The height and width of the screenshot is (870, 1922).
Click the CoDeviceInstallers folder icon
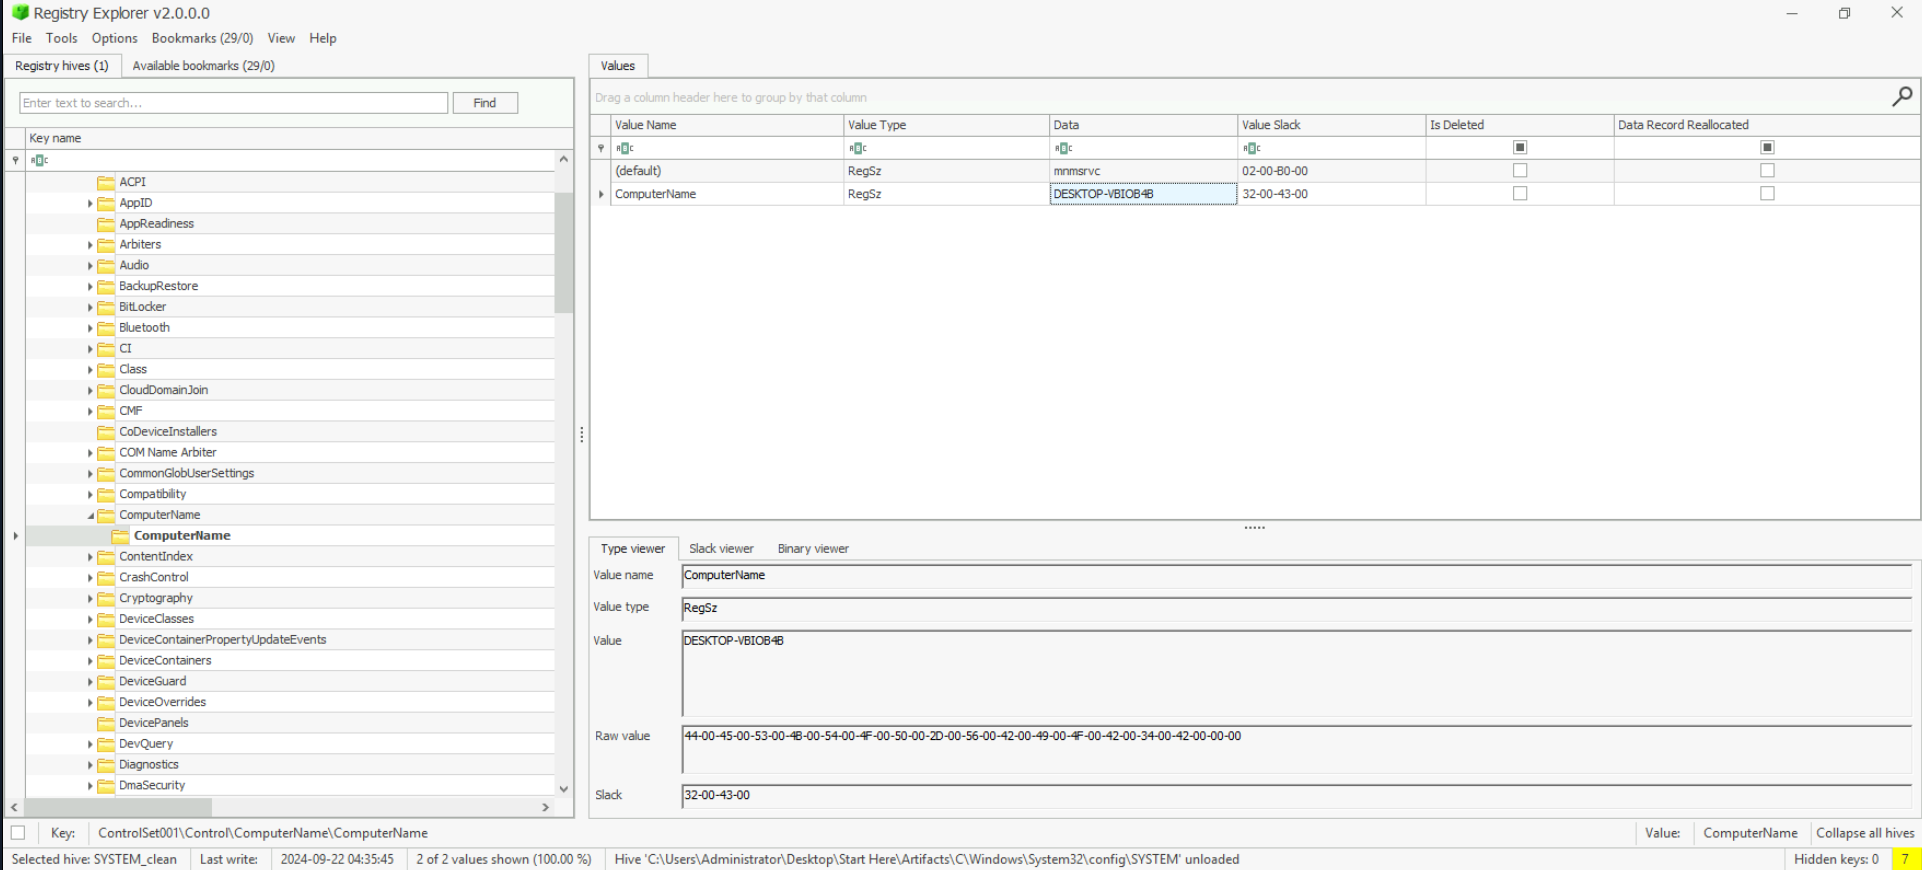tap(106, 432)
